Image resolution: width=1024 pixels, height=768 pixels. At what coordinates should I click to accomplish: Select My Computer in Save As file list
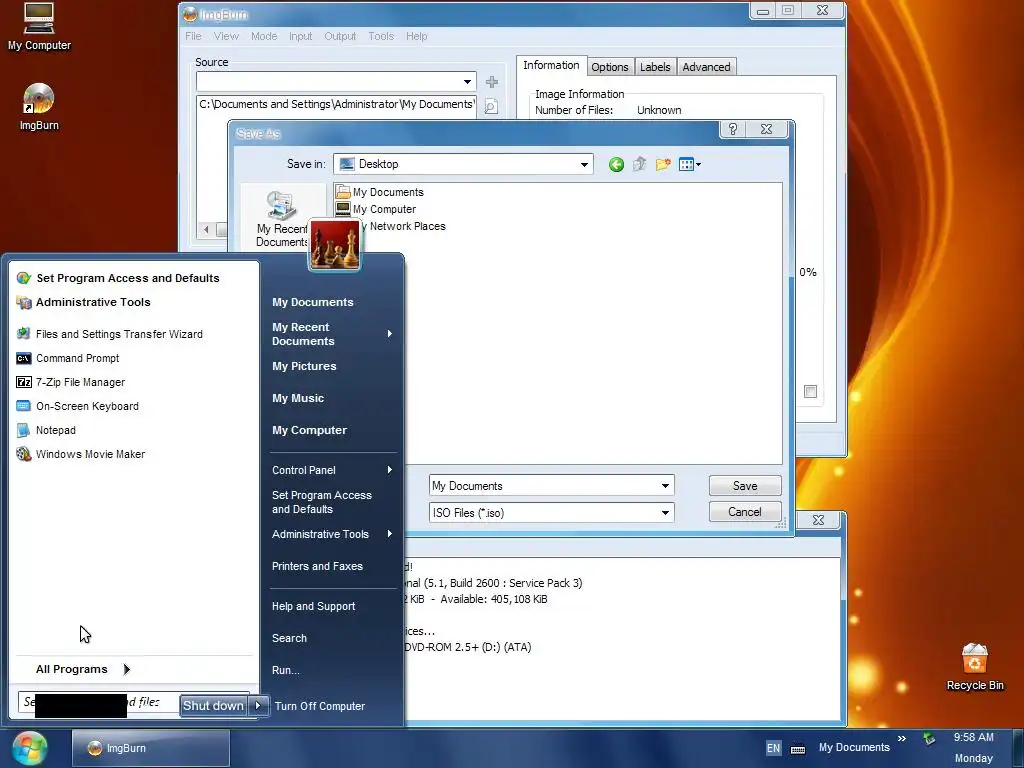coord(376,209)
